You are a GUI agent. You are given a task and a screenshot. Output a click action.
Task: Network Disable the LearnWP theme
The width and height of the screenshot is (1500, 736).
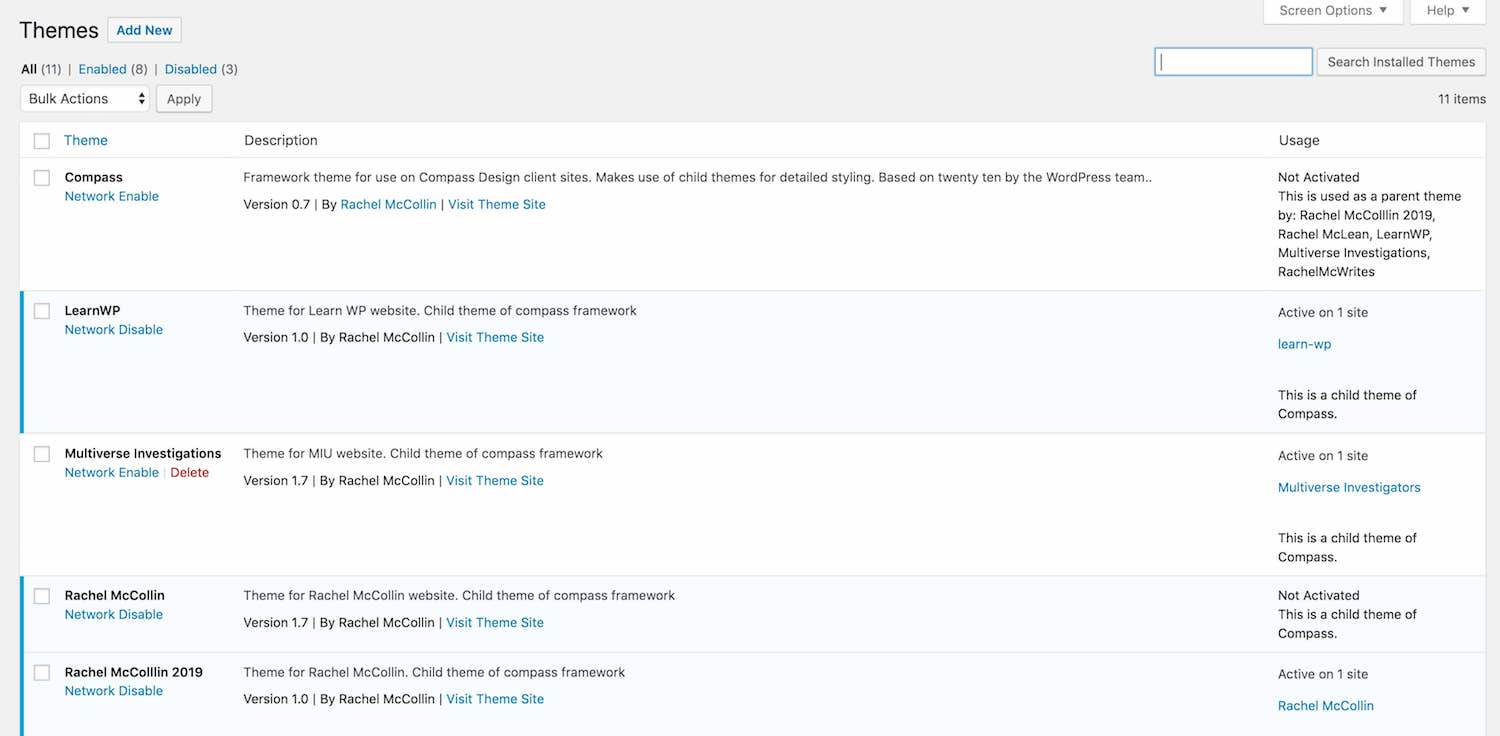[x=113, y=329]
